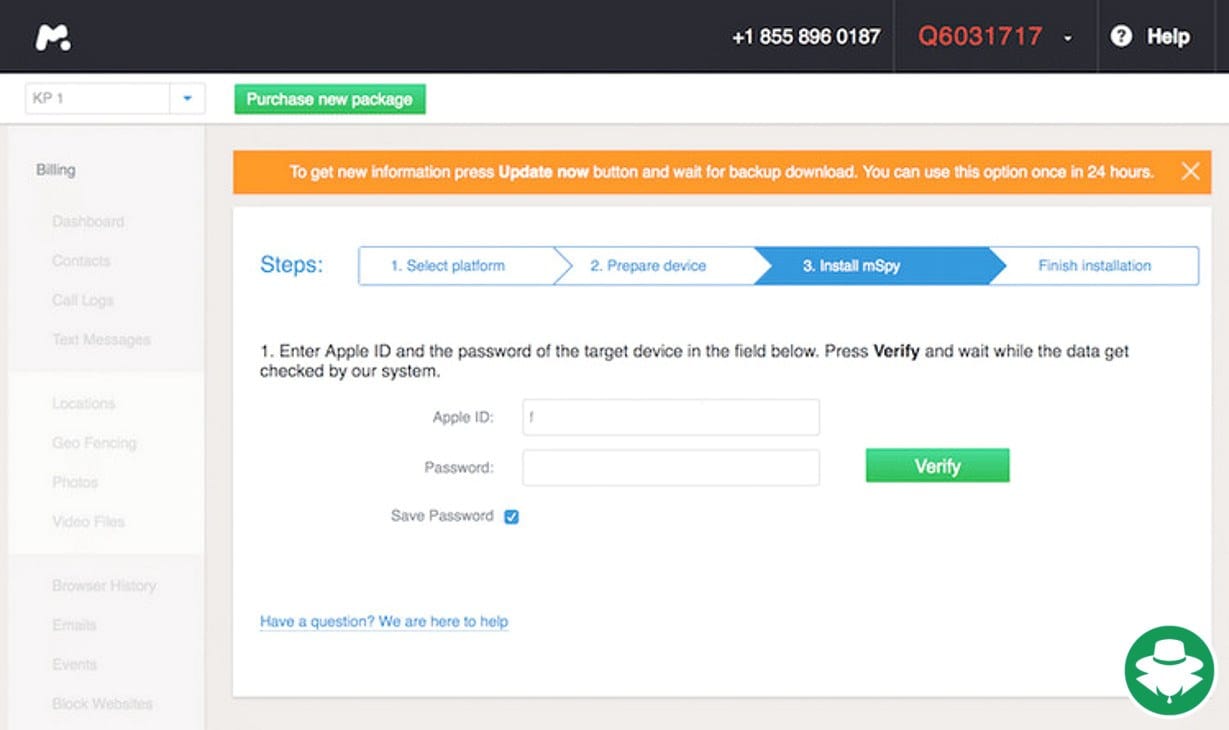This screenshot has width=1229, height=730.
Task: Open the KP 1 device dropdown arrow
Action: click(x=187, y=99)
